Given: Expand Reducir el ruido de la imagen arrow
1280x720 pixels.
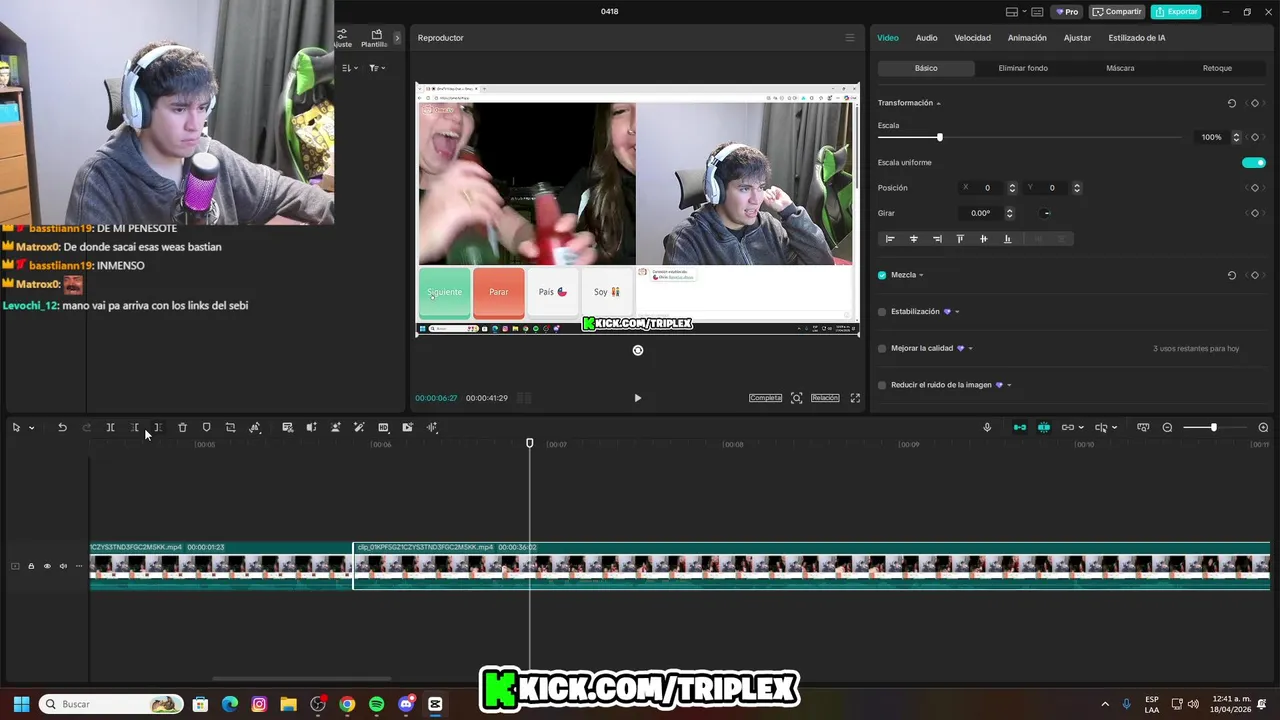Looking at the screenshot, I should tap(1009, 385).
